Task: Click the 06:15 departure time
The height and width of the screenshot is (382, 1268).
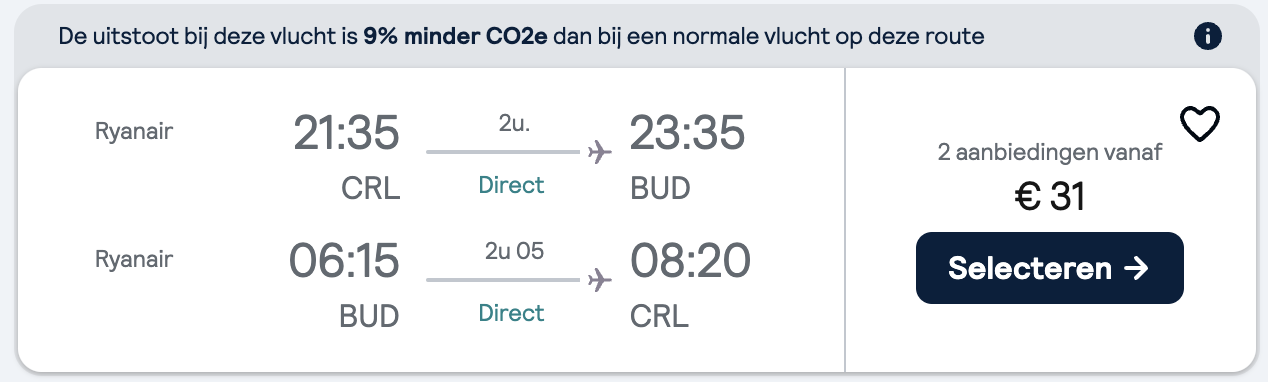Action: point(344,261)
